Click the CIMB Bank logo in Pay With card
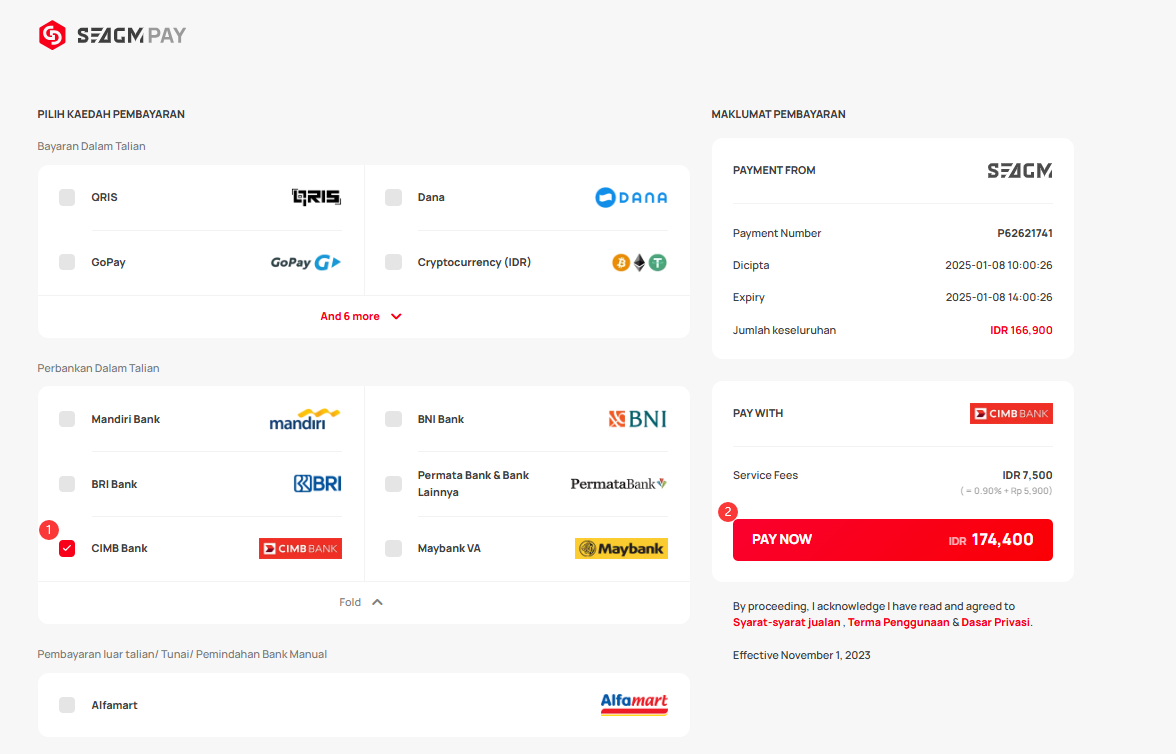This screenshot has height=754, width=1176. (x=1011, y=413)
